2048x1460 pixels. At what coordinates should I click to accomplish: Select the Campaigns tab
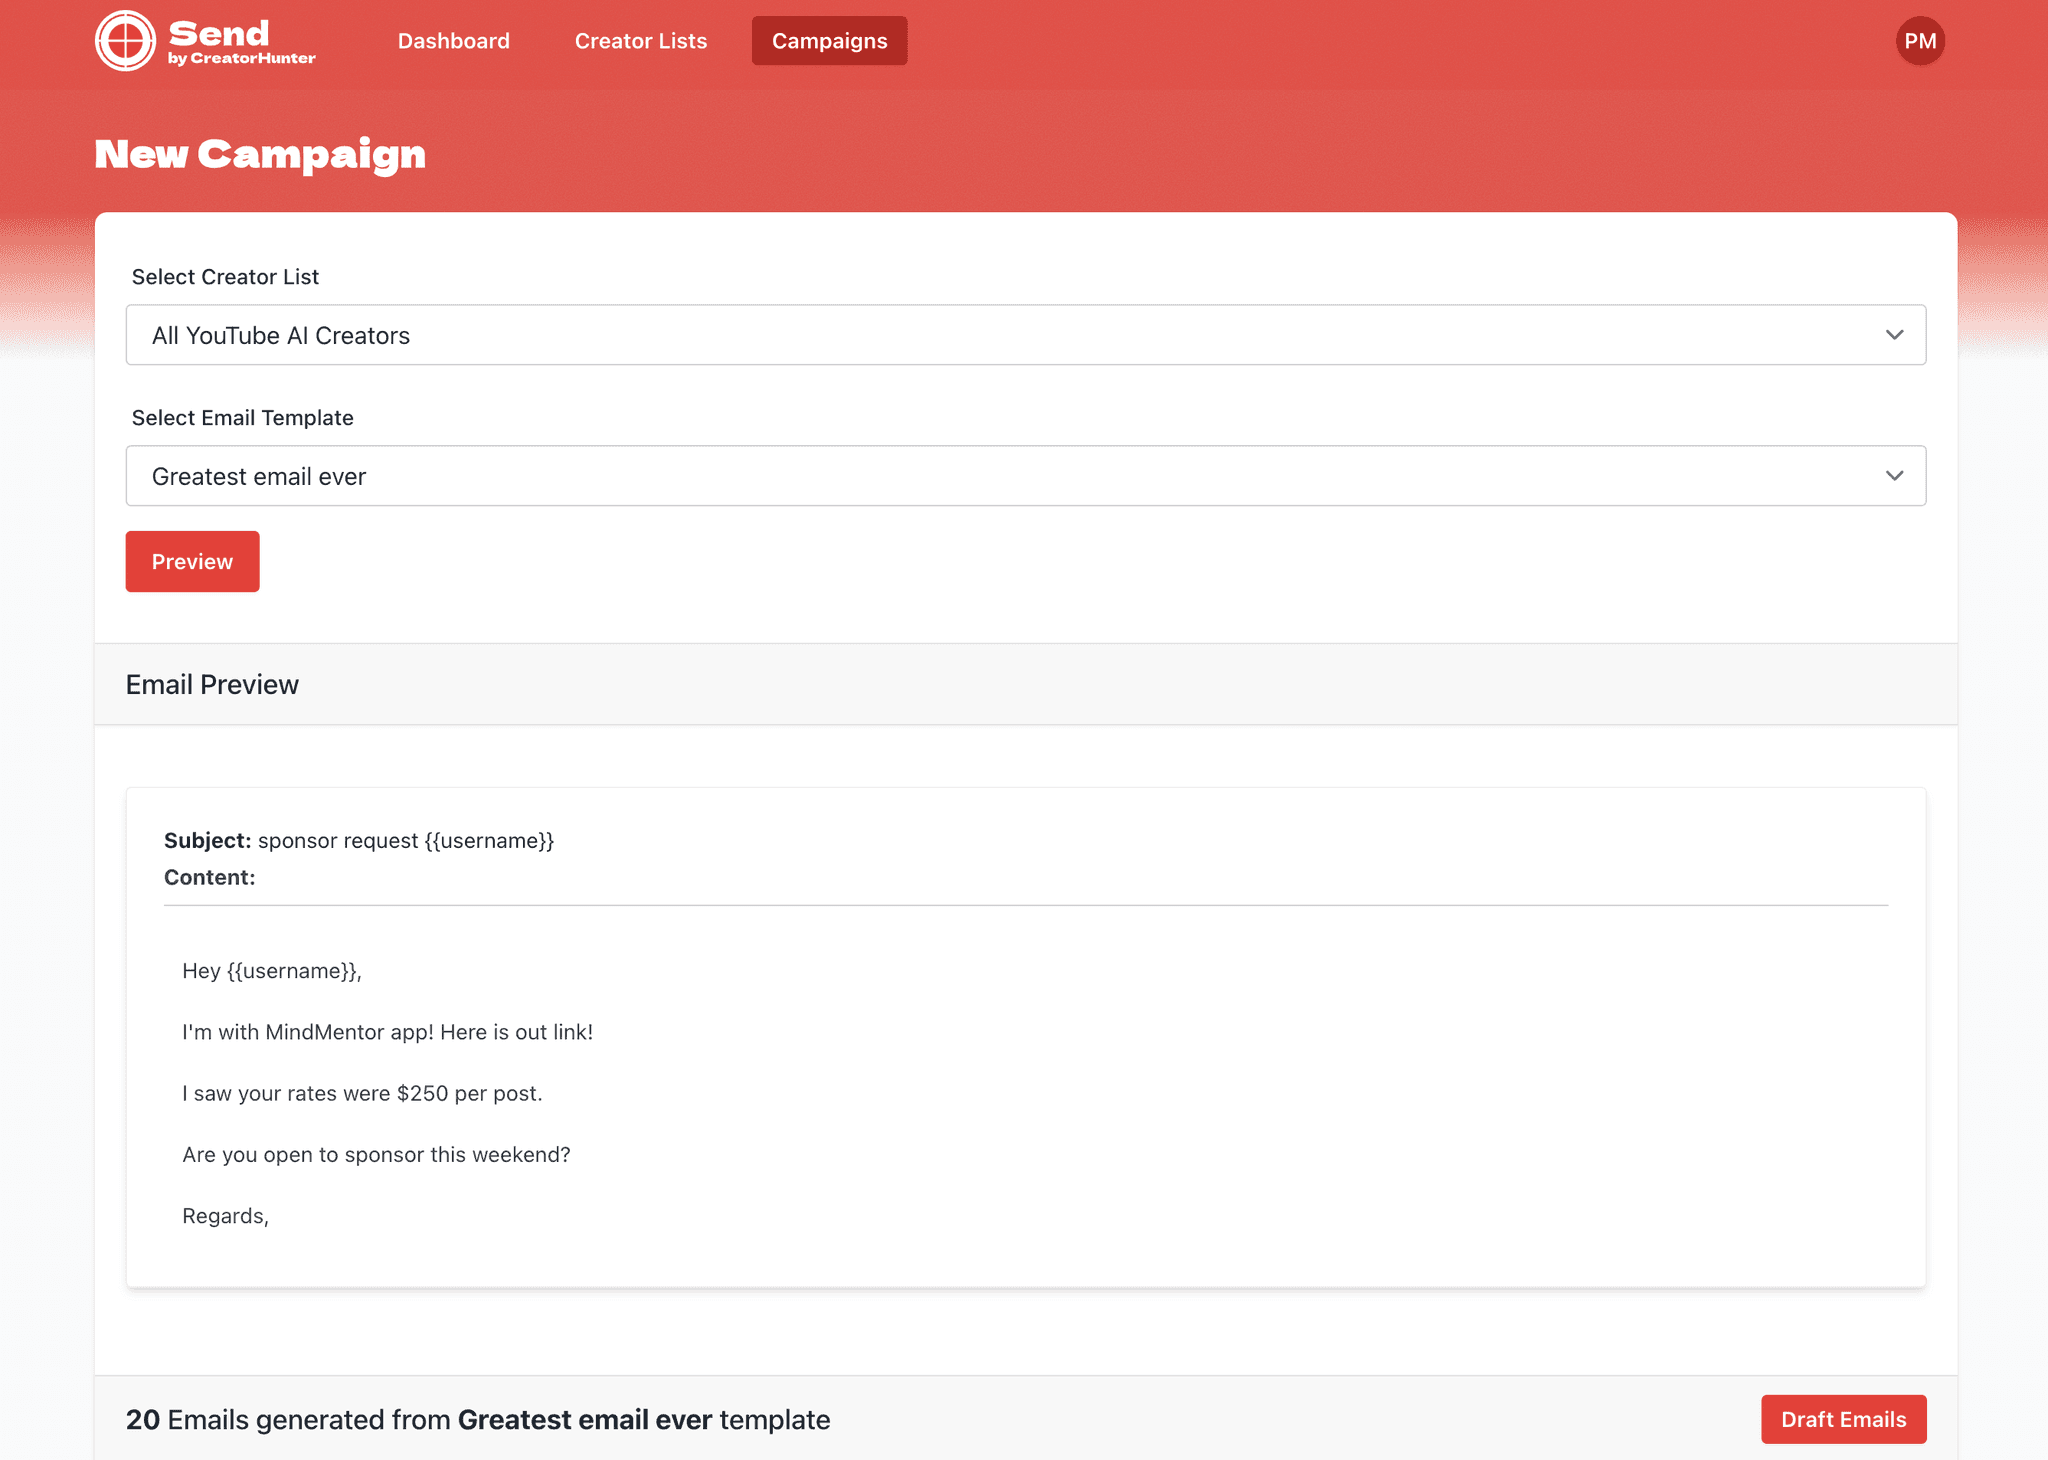tap(829, 41)
